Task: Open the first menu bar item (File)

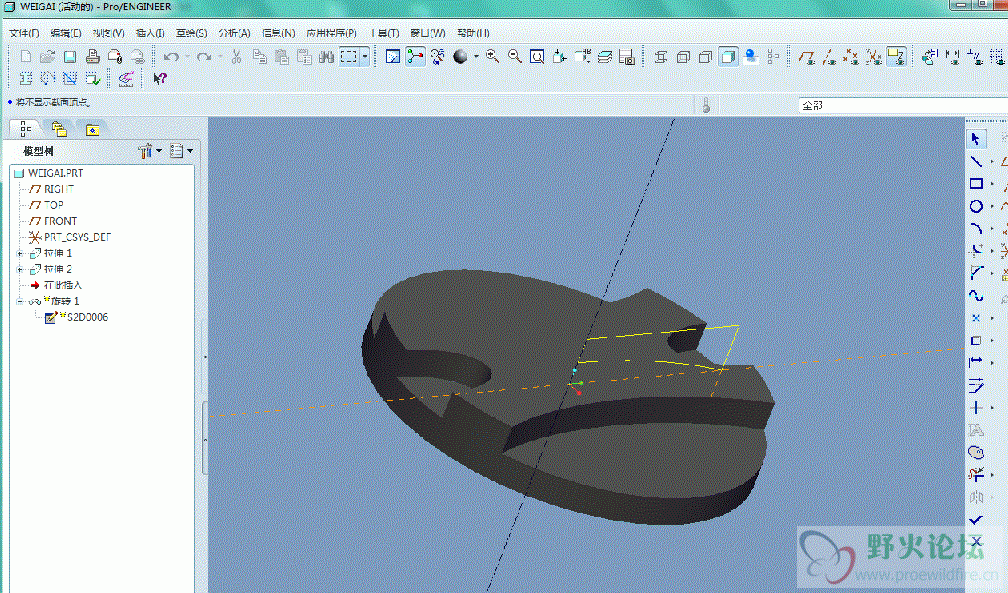Action: (24, 33)
